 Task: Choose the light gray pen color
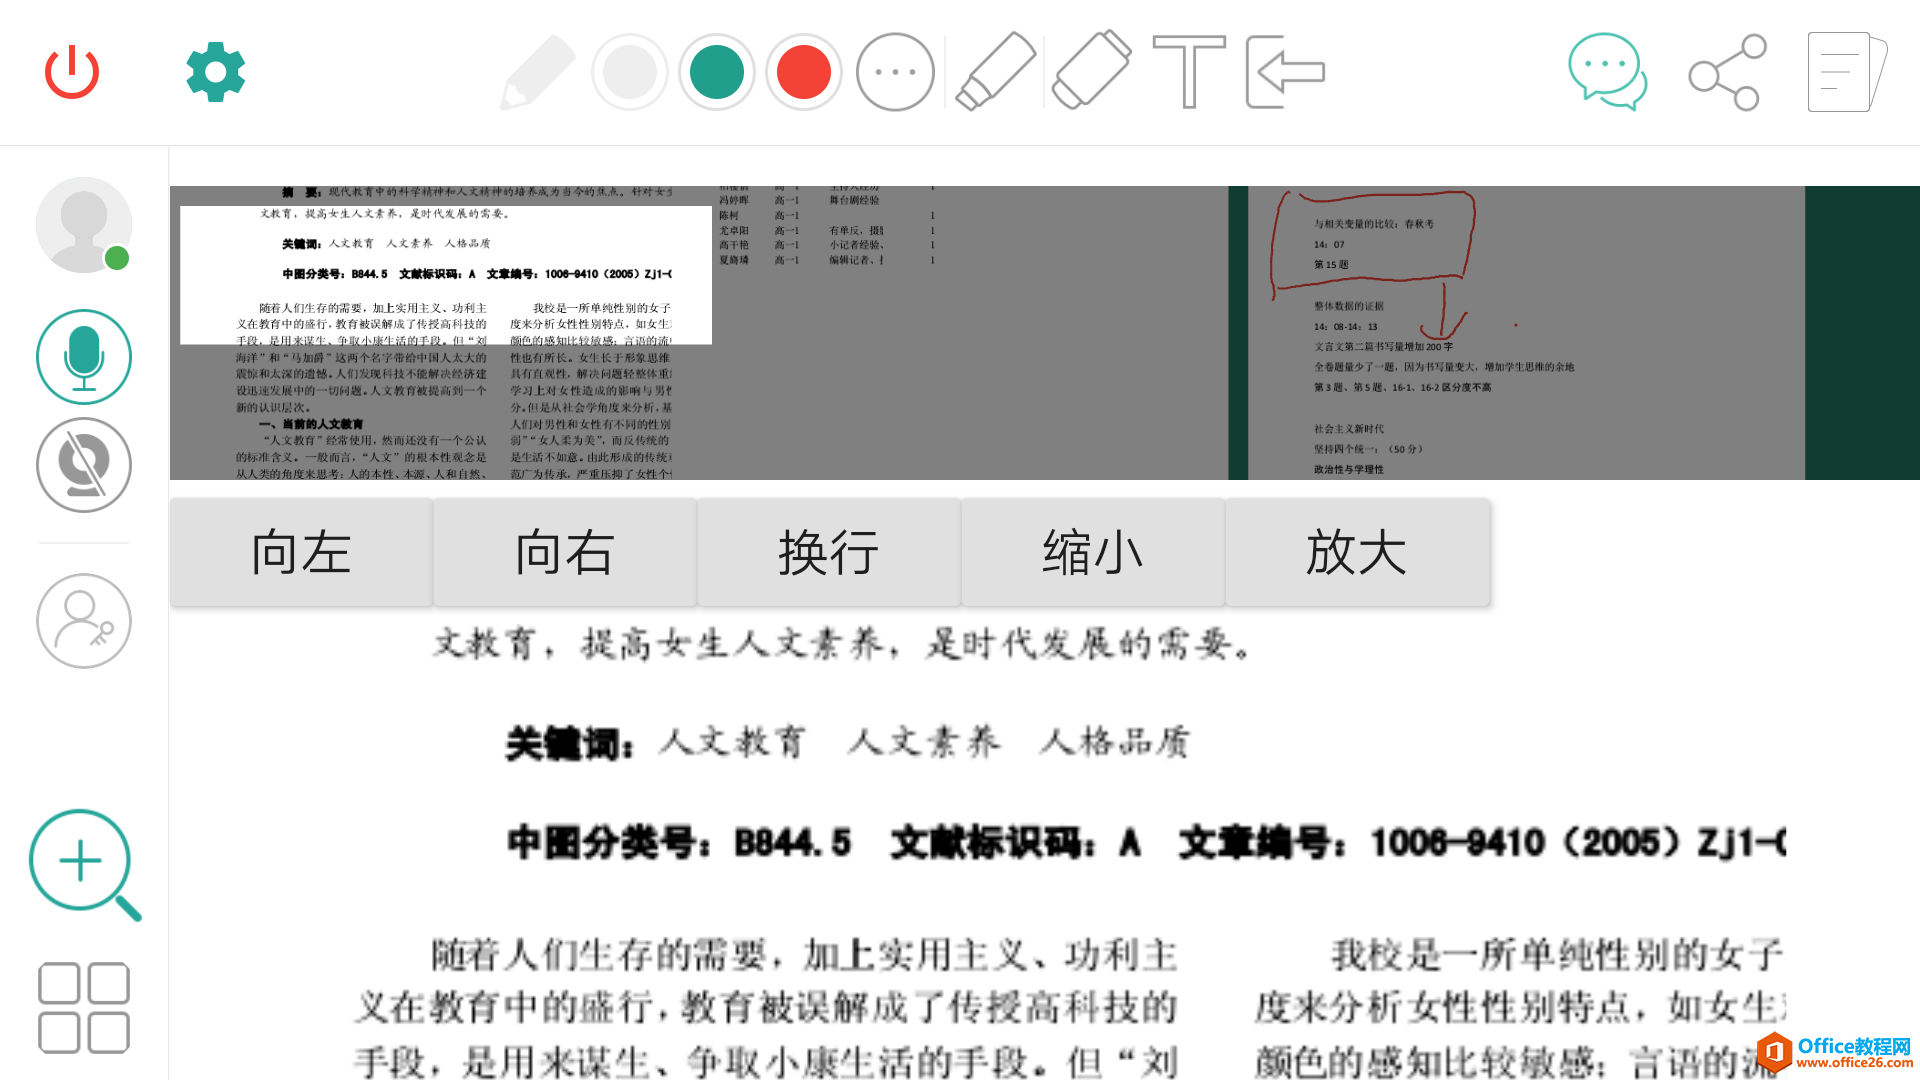(629, 72)
